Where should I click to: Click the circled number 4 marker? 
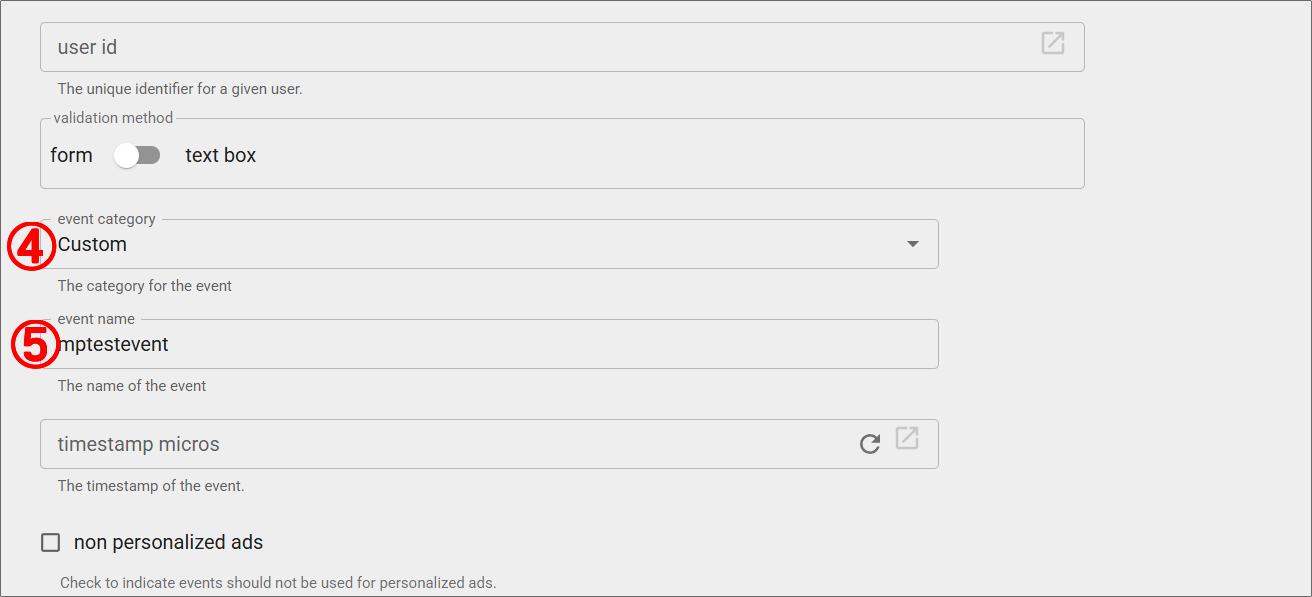pyautogui.click(x=32, y=246)
